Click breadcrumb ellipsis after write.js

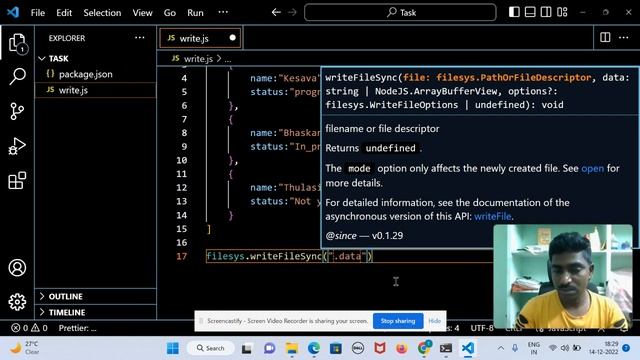(227, 59)
